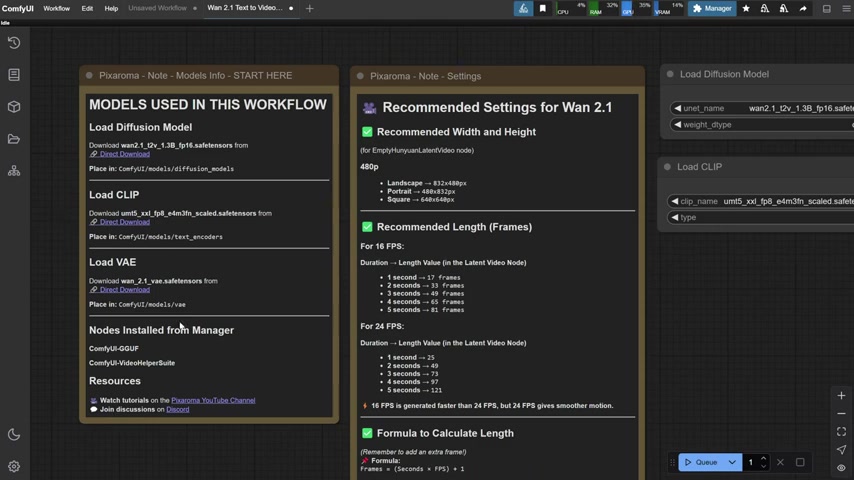
Task: Click the first padlock icon in the top bar
Action: (765, 8)
